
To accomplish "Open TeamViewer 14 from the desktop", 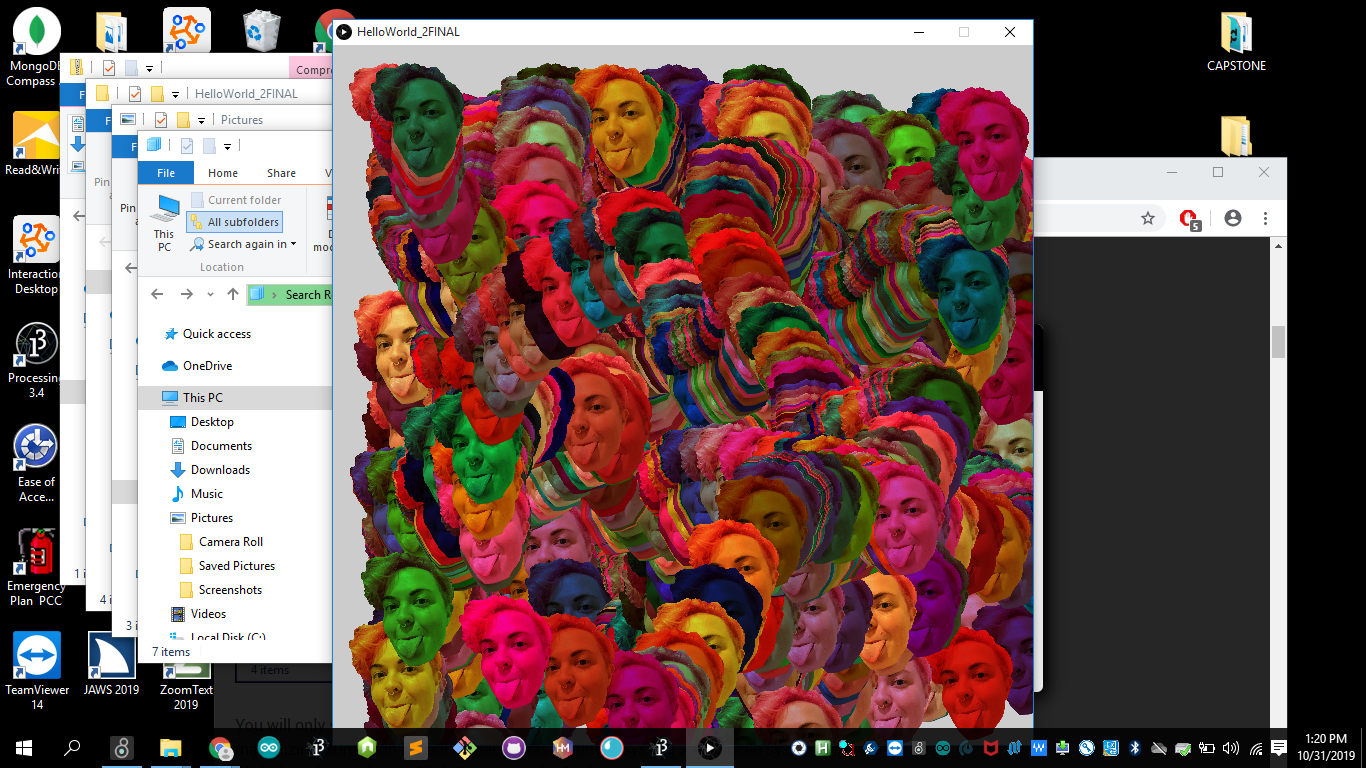I will point(37,657).
